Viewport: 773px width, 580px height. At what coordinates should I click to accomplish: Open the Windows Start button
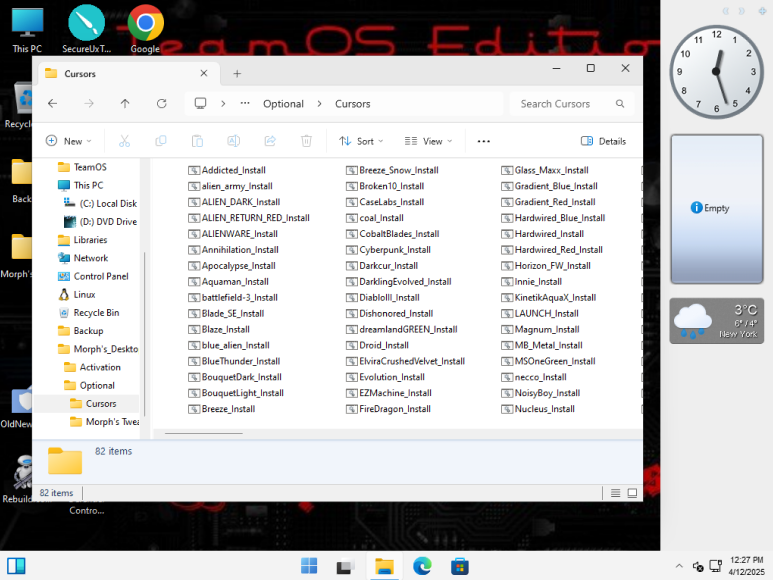pyautogui.click(x=309, y=566)
